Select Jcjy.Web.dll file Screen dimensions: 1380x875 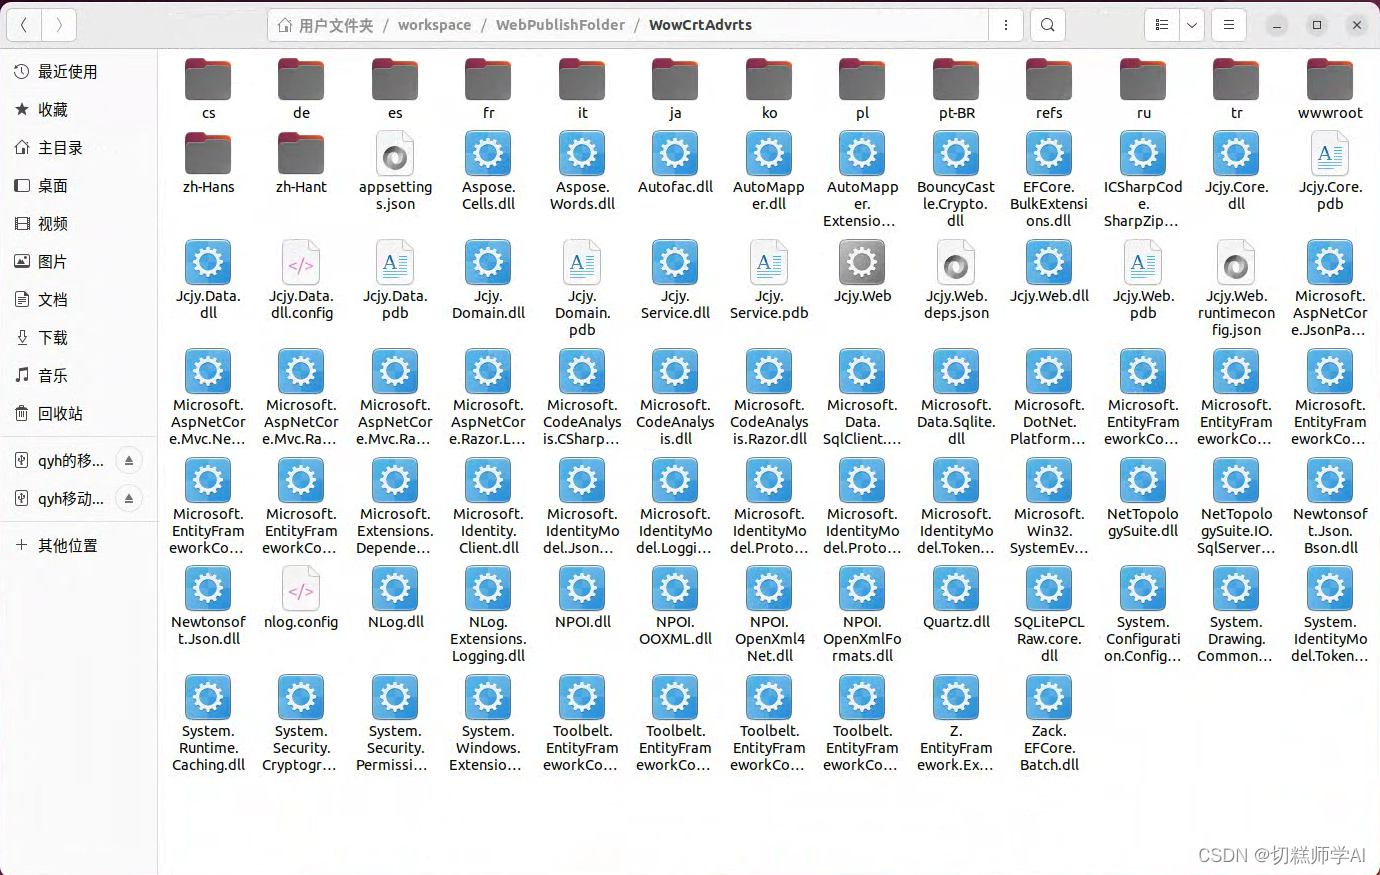click(1049, 272)
